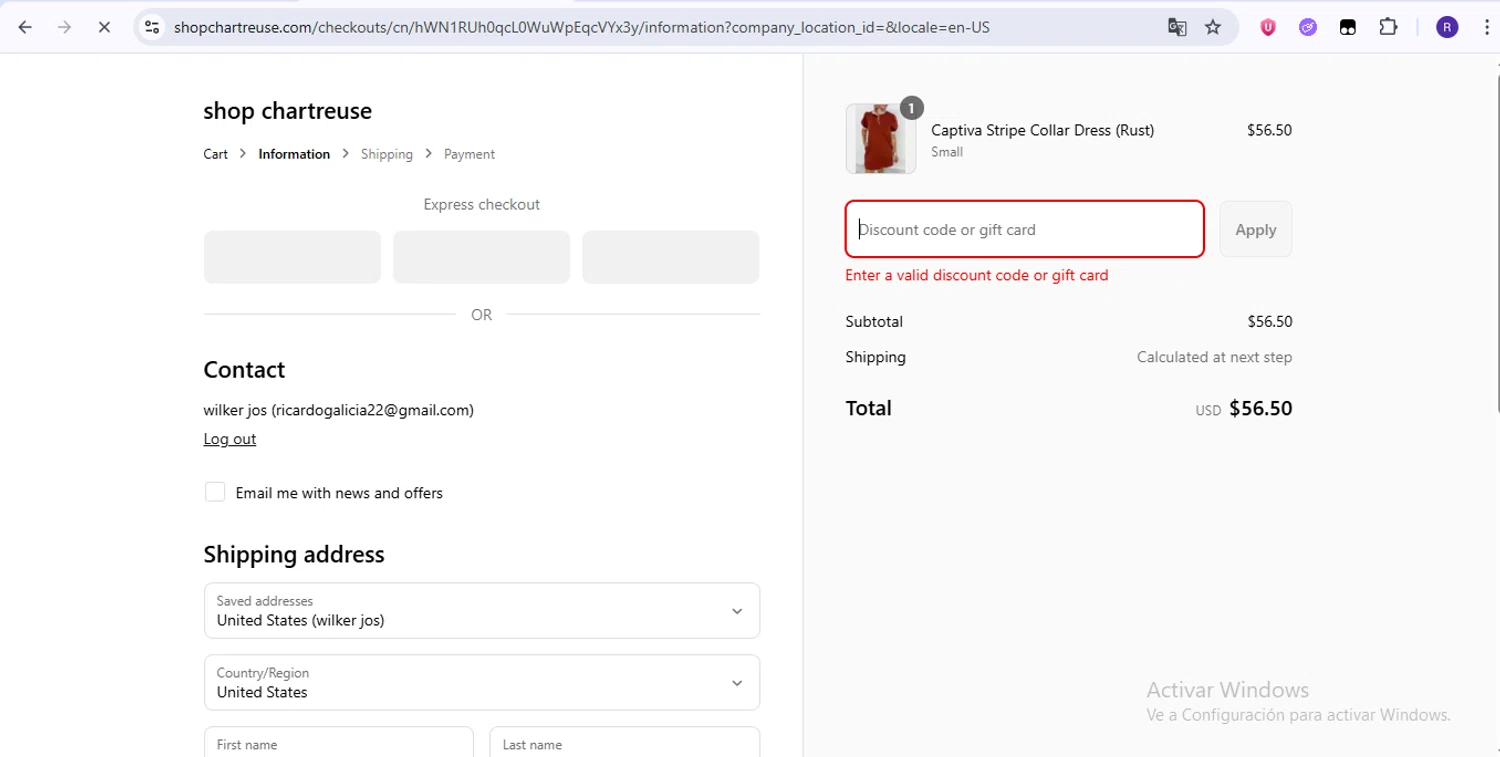This screenshot has height=757, width=1500.
Task: Open site information icon in address bar
Action: [x=152, y=27]
